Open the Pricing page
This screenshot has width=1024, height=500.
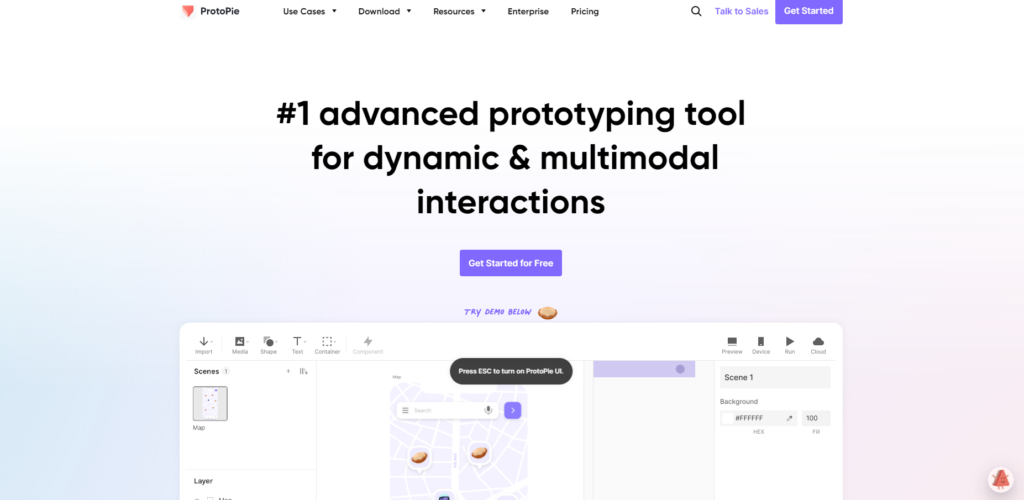click(585, 12)
